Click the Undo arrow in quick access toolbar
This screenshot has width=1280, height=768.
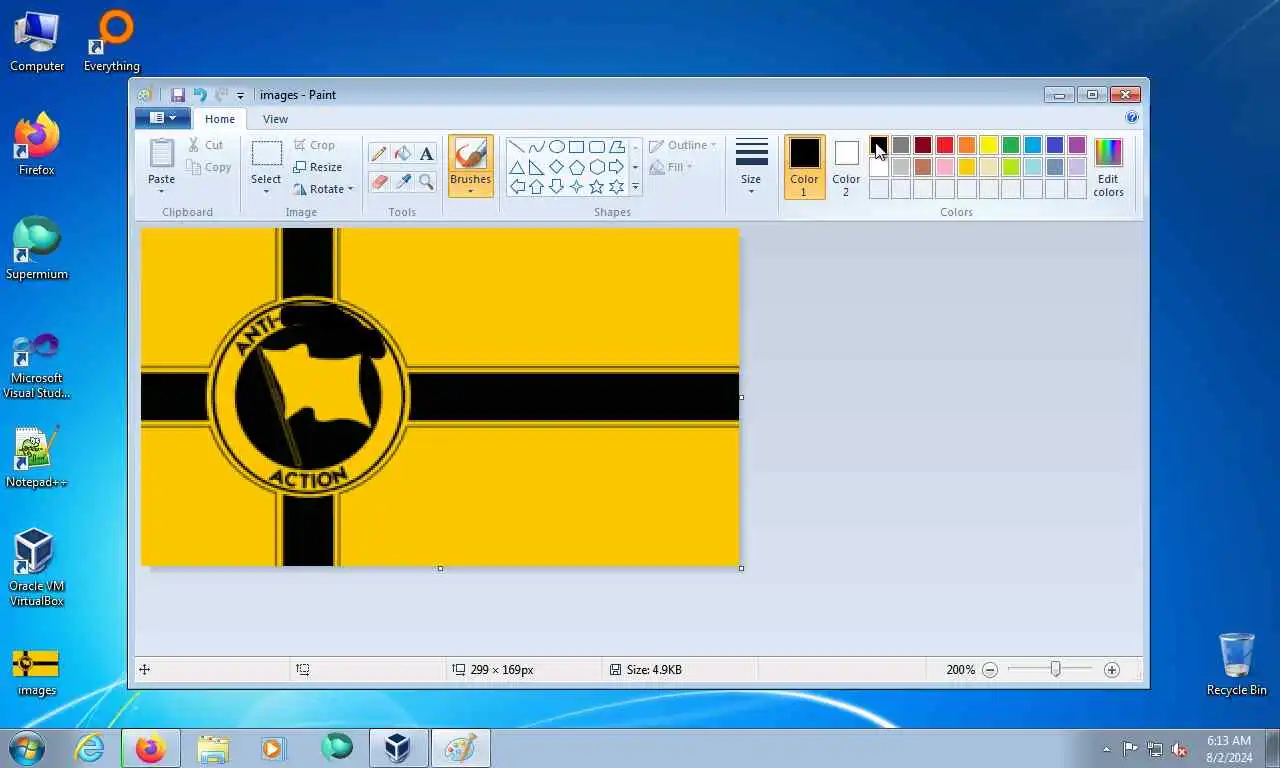coord(200,95)
